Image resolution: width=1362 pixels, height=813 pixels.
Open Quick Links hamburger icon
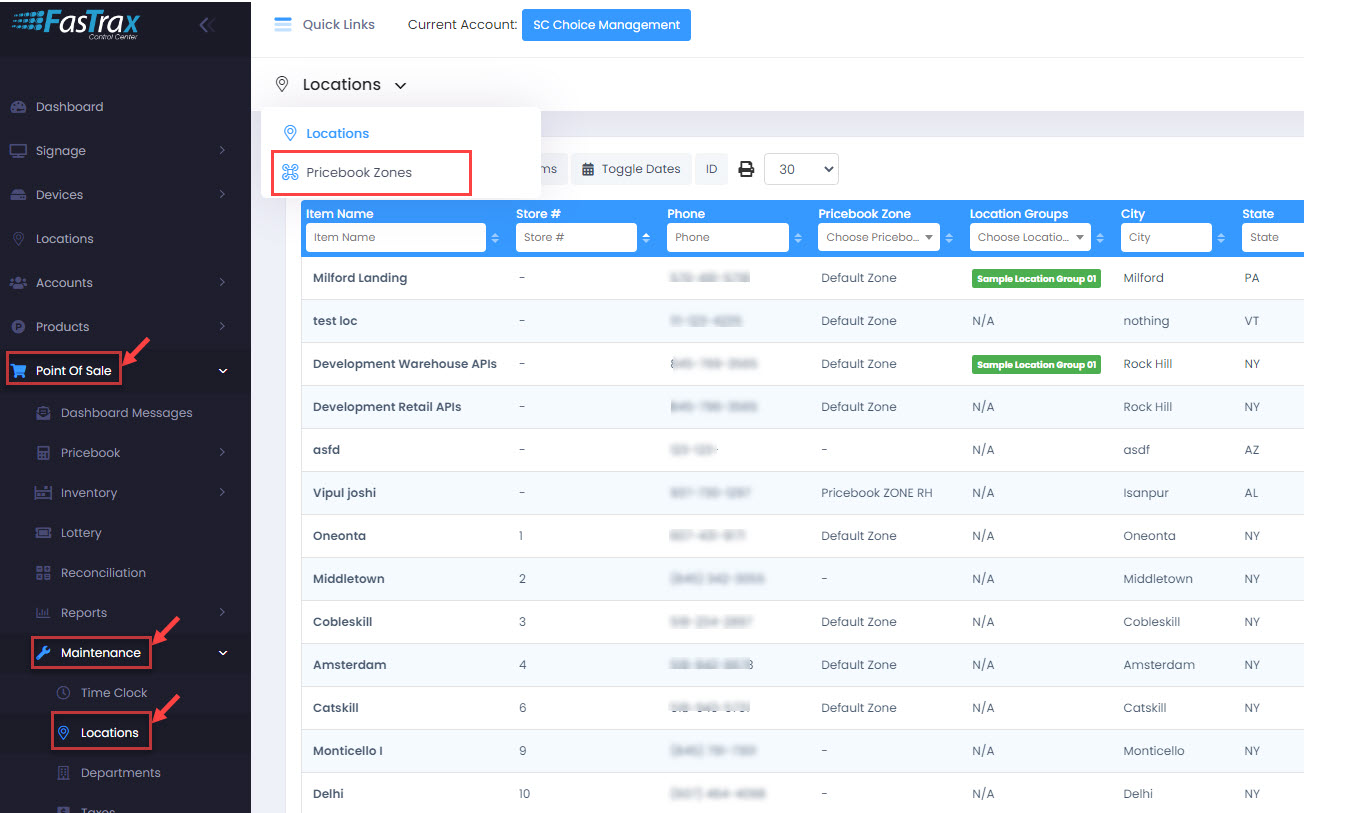tap(283, 24)
